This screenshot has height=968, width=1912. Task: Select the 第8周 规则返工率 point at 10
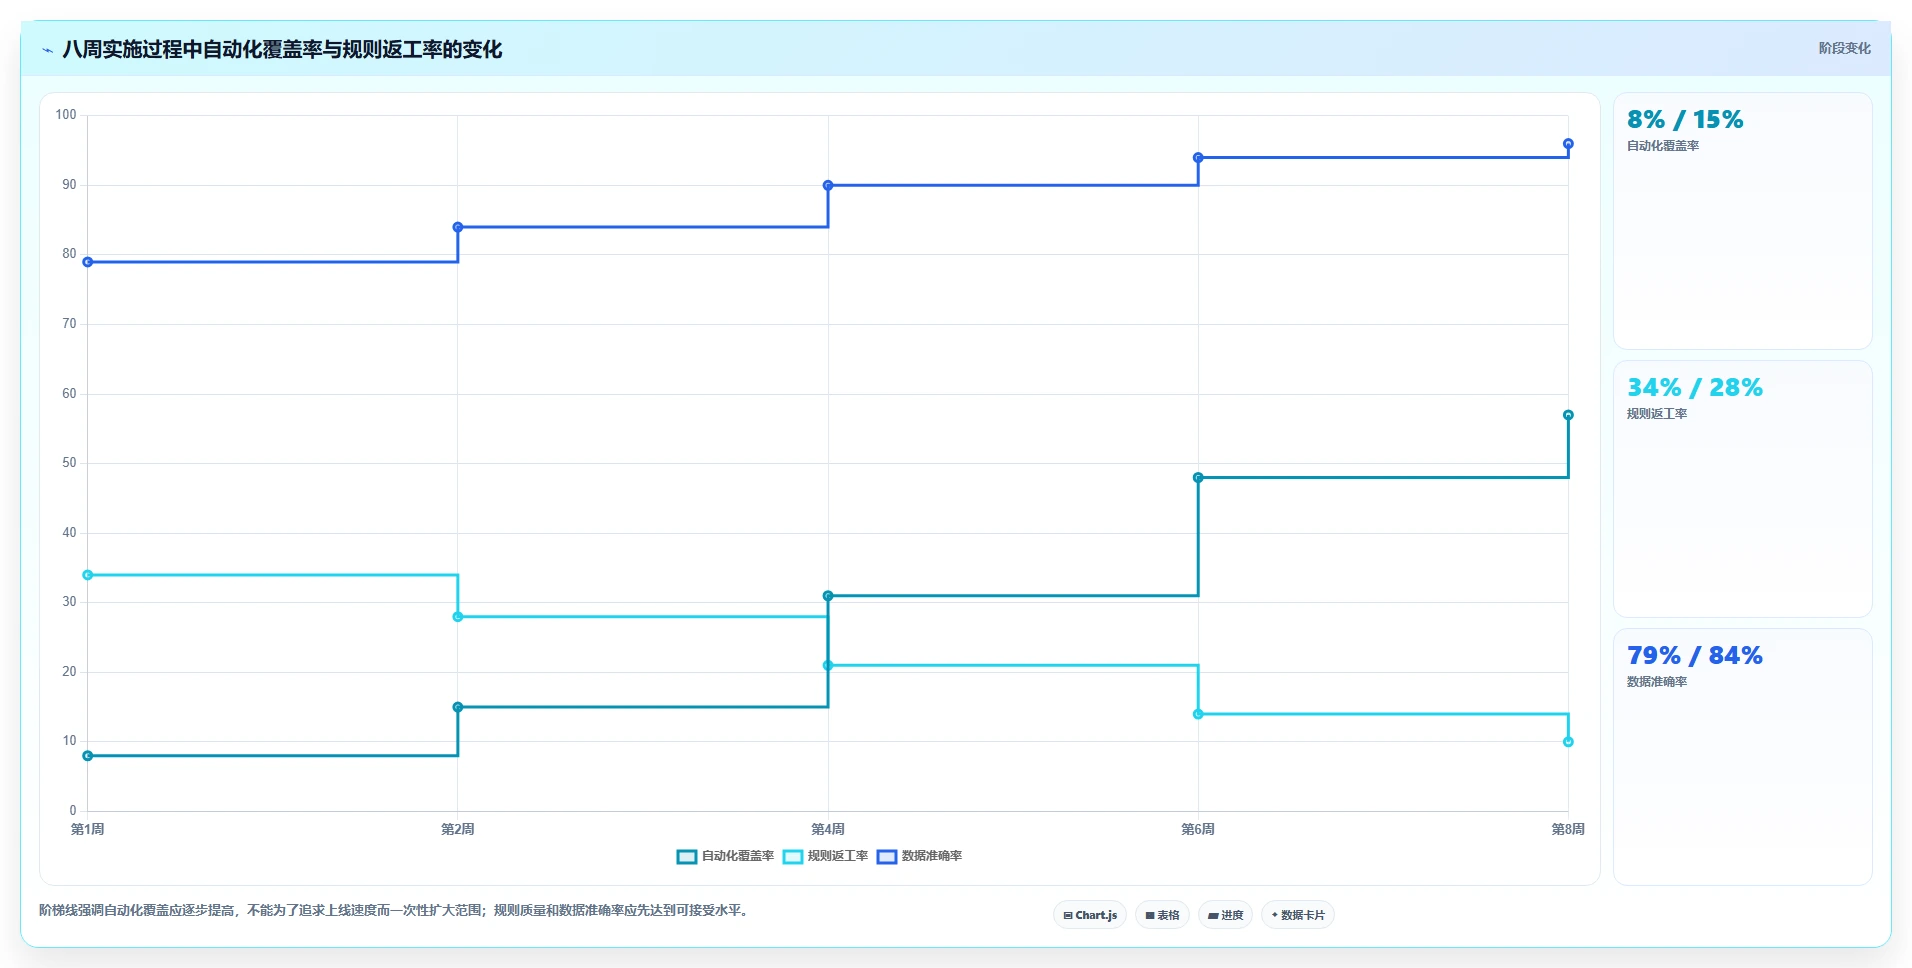pos(1568,742)
